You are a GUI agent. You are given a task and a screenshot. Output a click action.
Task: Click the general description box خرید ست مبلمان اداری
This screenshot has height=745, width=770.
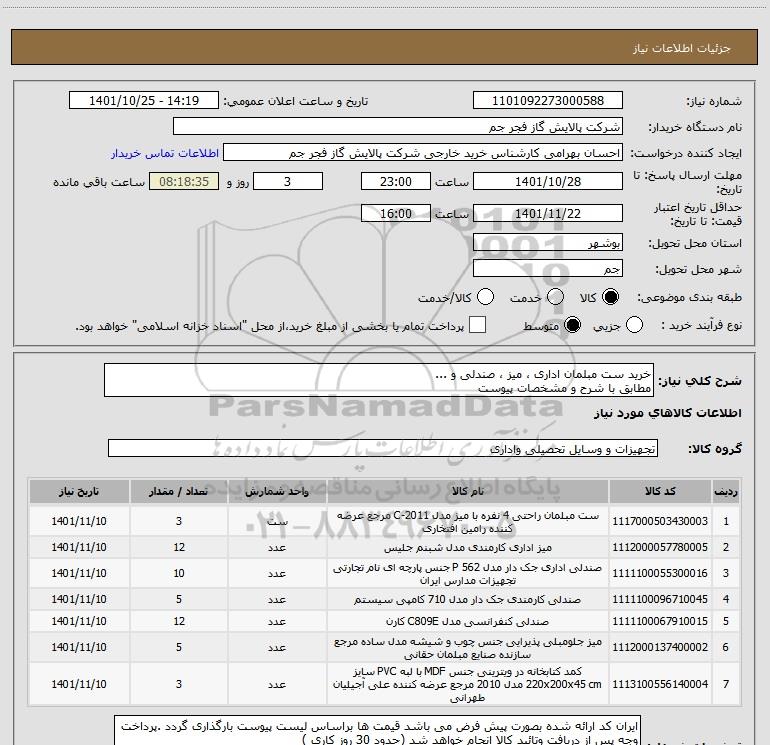(379, 381)
